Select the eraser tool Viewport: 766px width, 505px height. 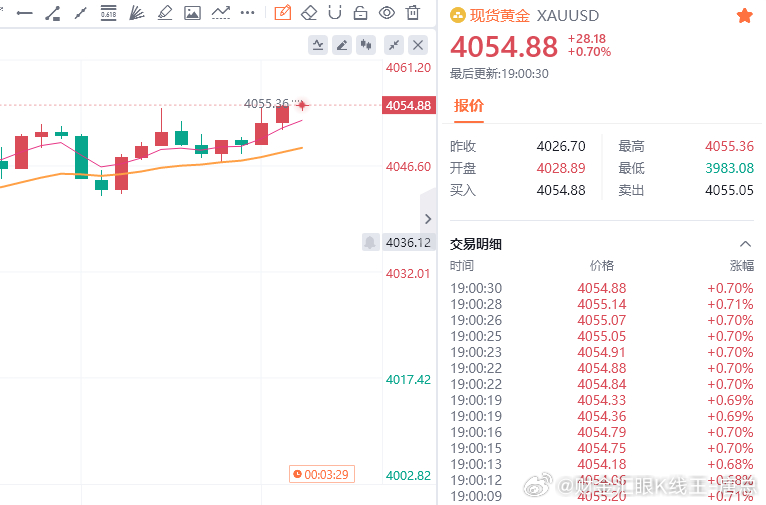pyautogui.click(x=309, y=13)
